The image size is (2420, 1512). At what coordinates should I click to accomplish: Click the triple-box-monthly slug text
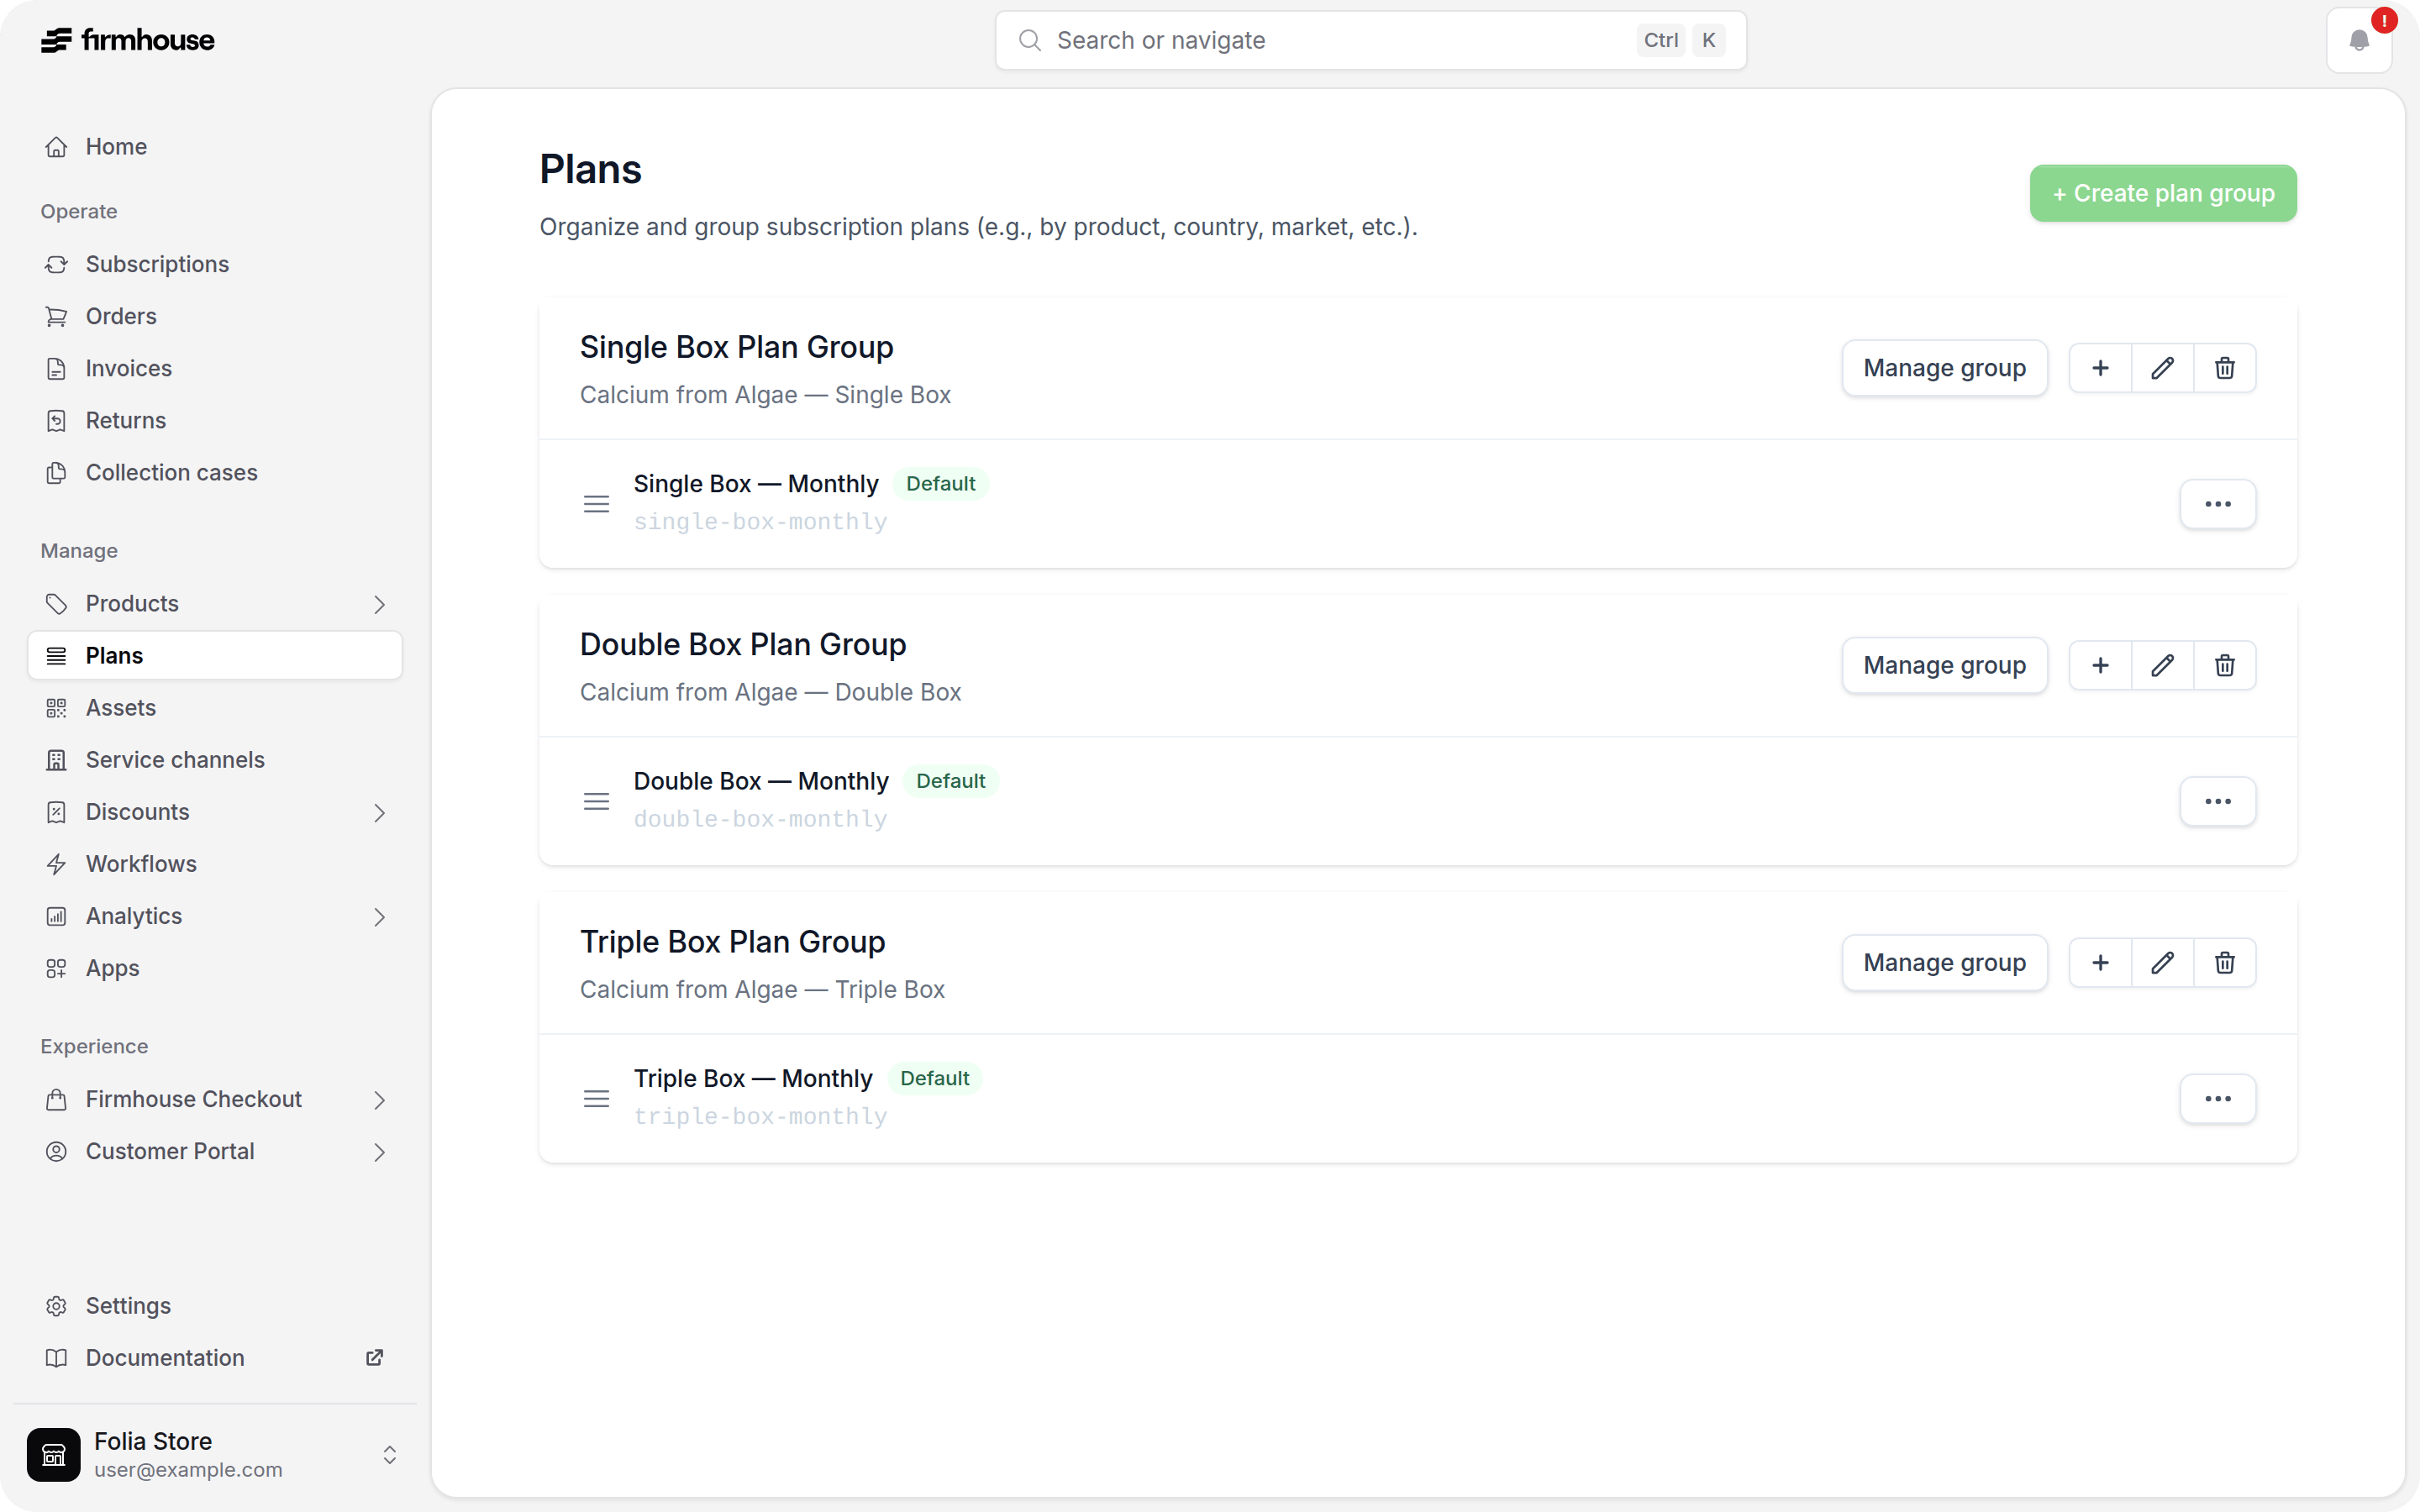coord(760,1116)
